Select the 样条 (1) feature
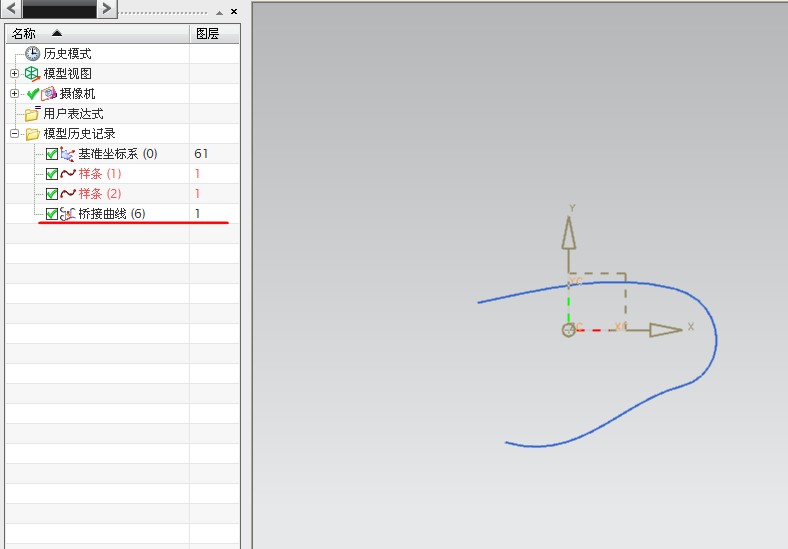Screen dimensions: 788x549 [100, 174]
